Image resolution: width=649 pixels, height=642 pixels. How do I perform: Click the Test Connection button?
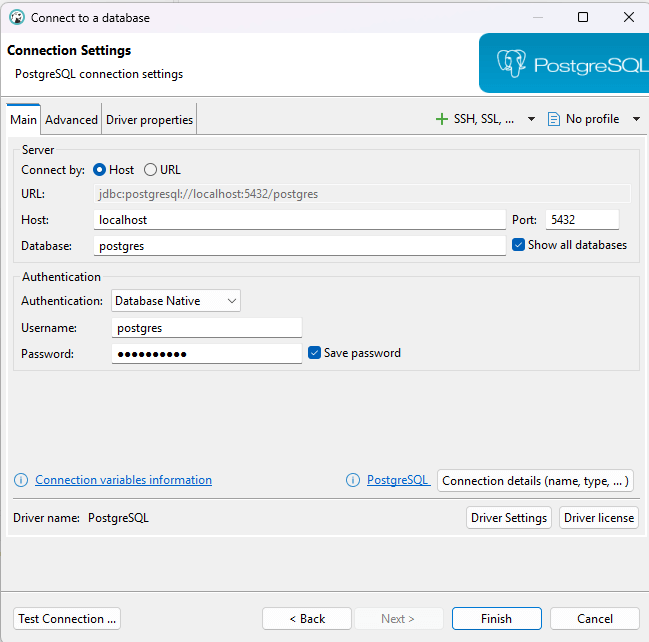pos(67,619)
